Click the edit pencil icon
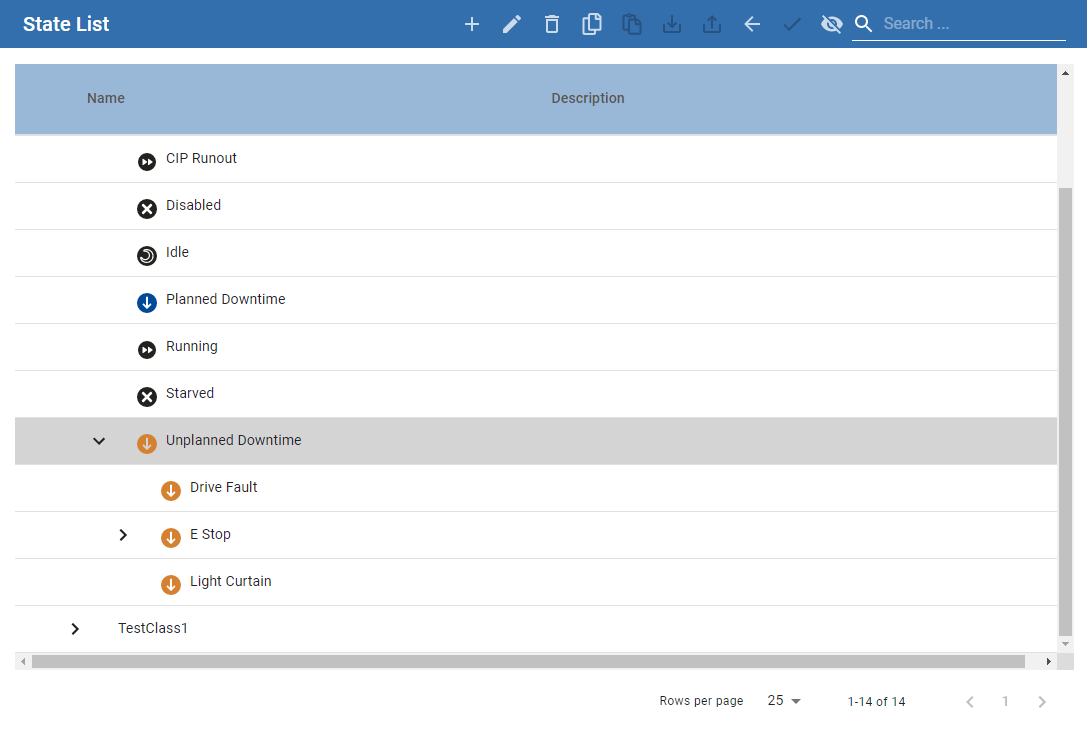 coord(512,24)
